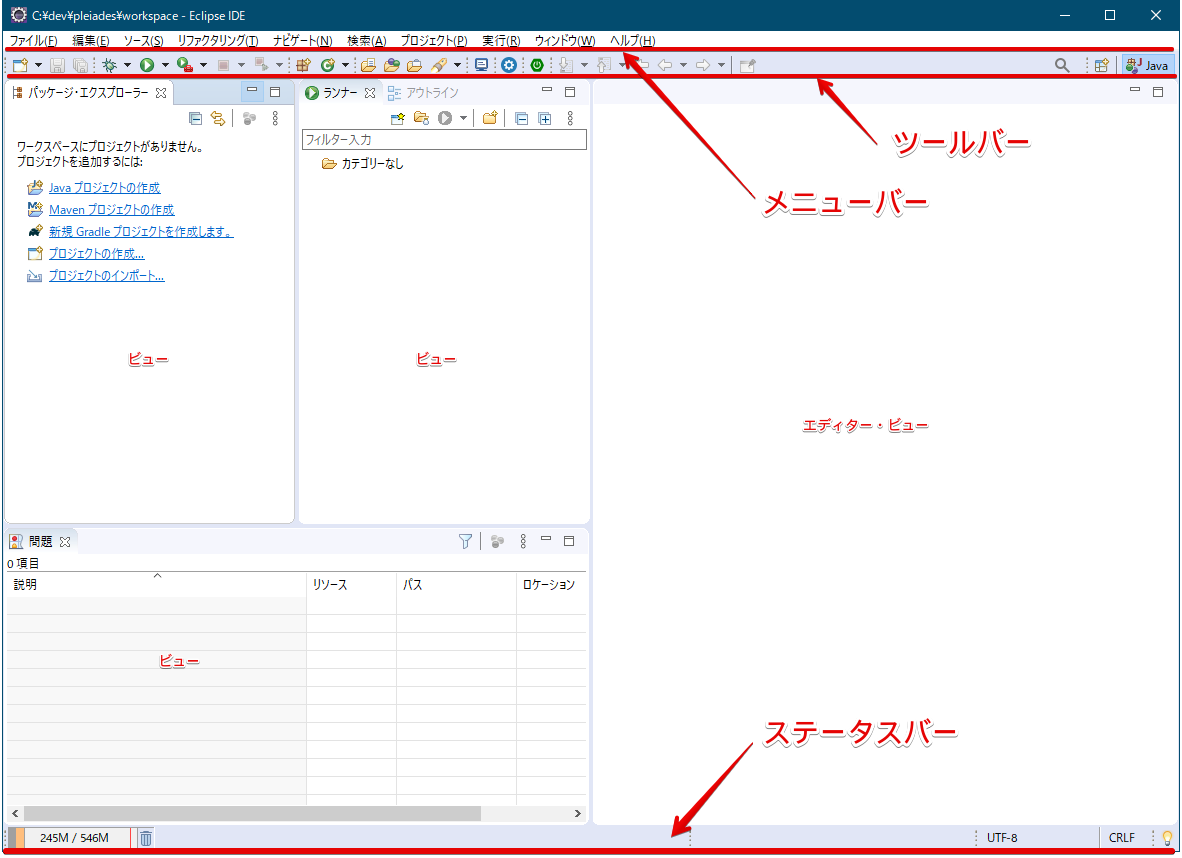The image size is (1182, 858).
Task: Run garbage collection with the trash icon
Action: tap(145, 837)
